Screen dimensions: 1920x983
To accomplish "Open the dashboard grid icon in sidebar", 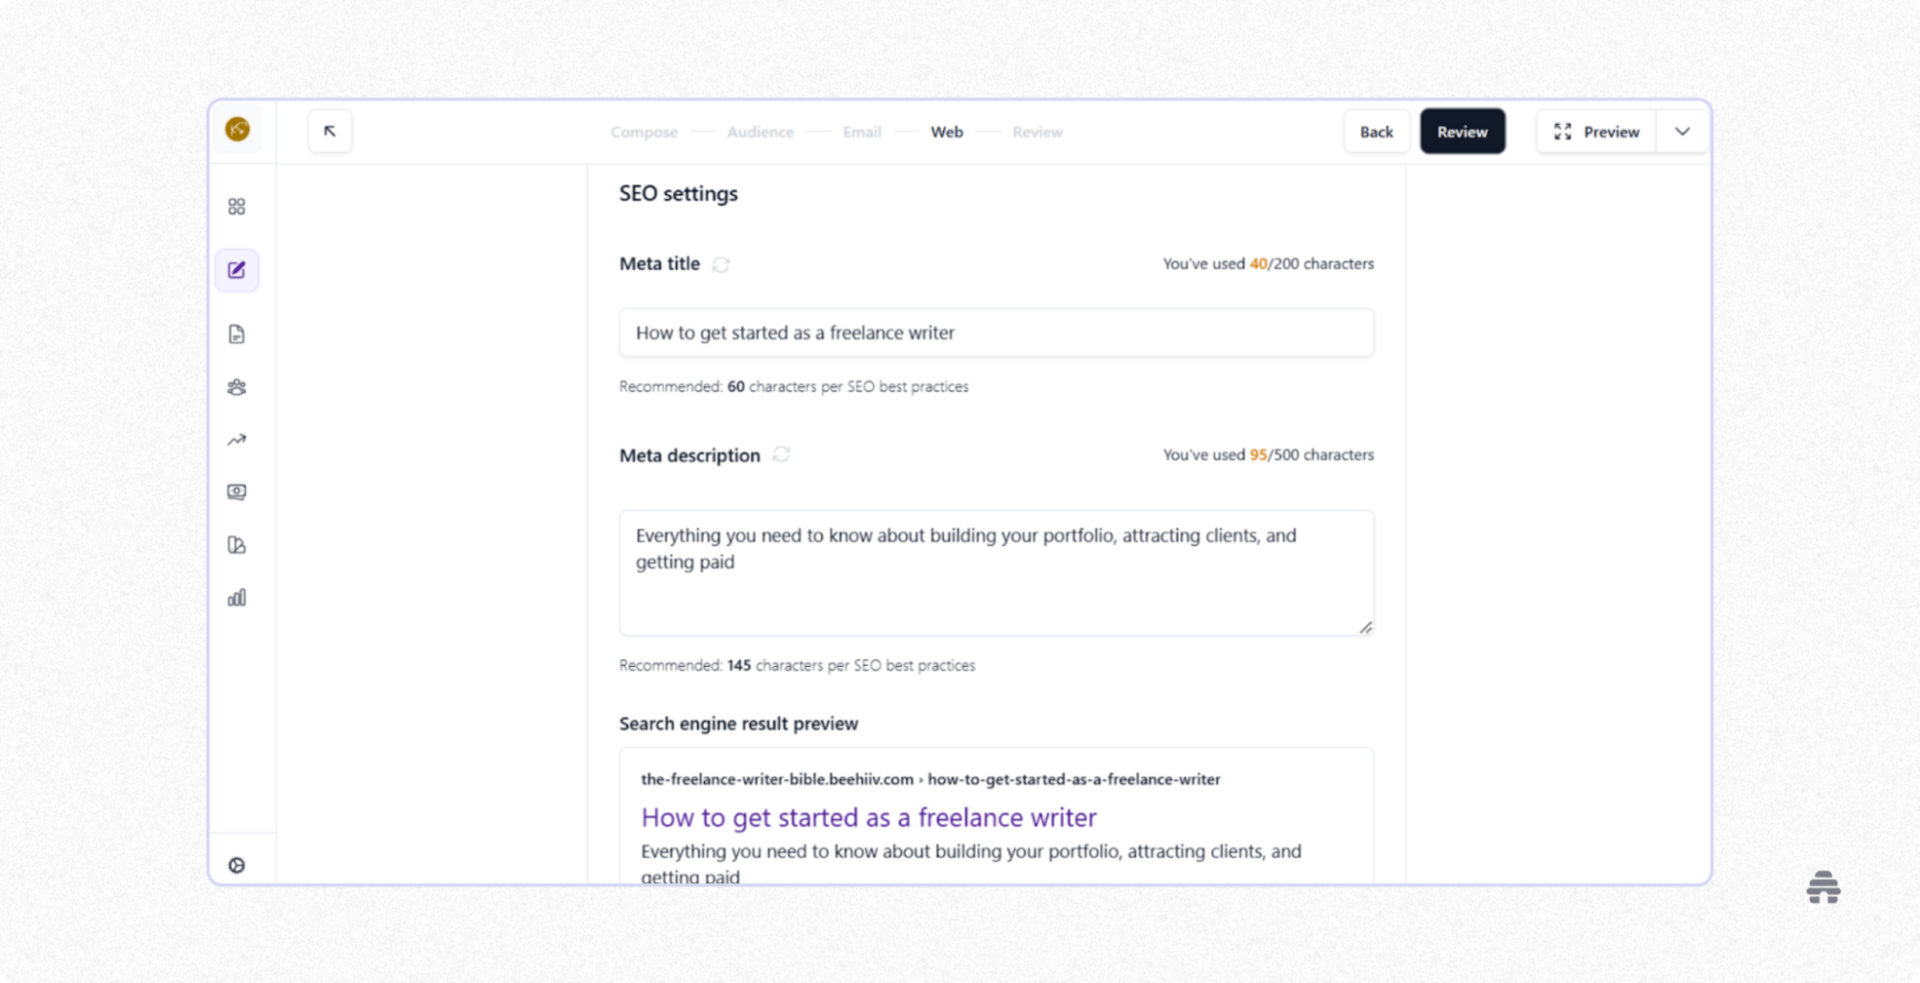I will click(237, 206).
